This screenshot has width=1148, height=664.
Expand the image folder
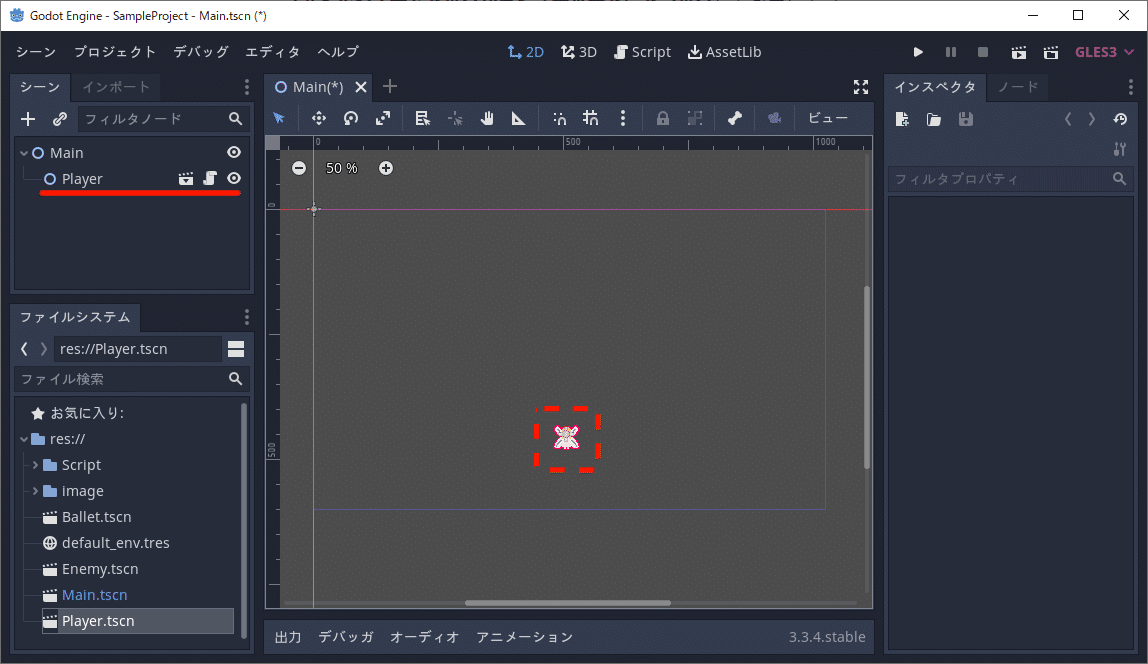click(x=35, y=491)
